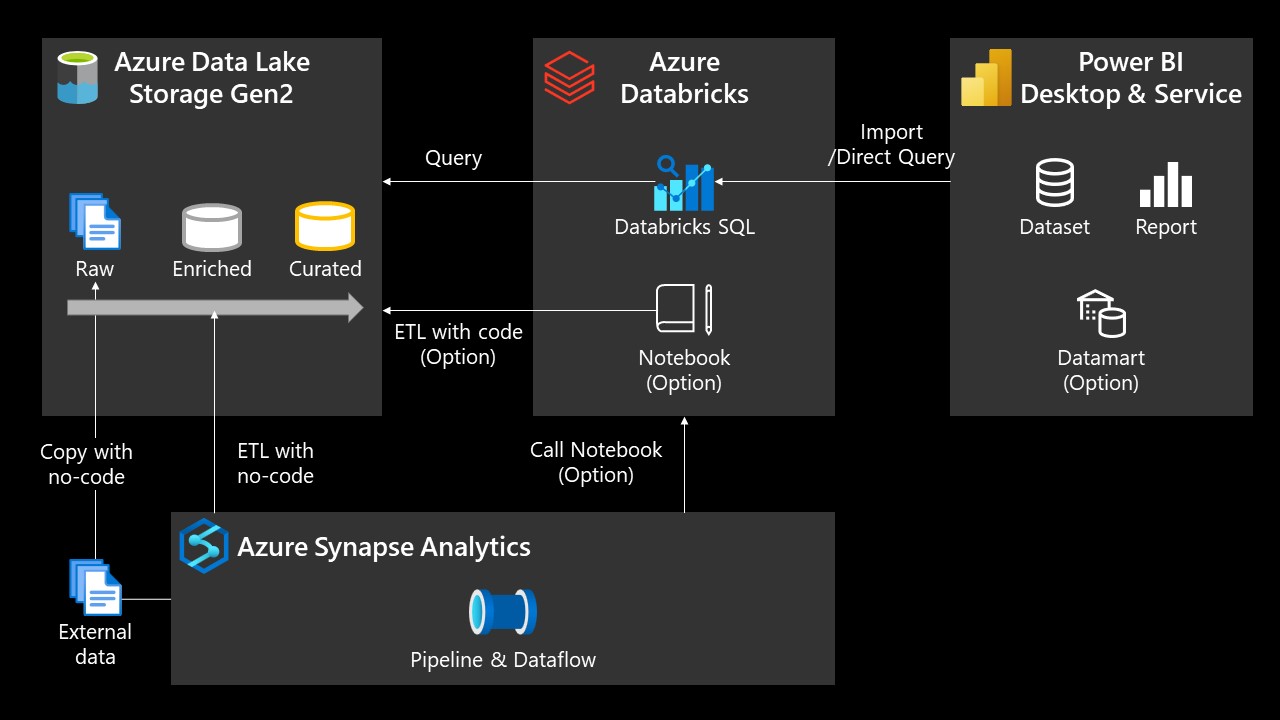Image resolution: width=1280 pixels, height=720 pixels.
Task: Click the gray Enriched cylinder icon
Action: point(212,227)
